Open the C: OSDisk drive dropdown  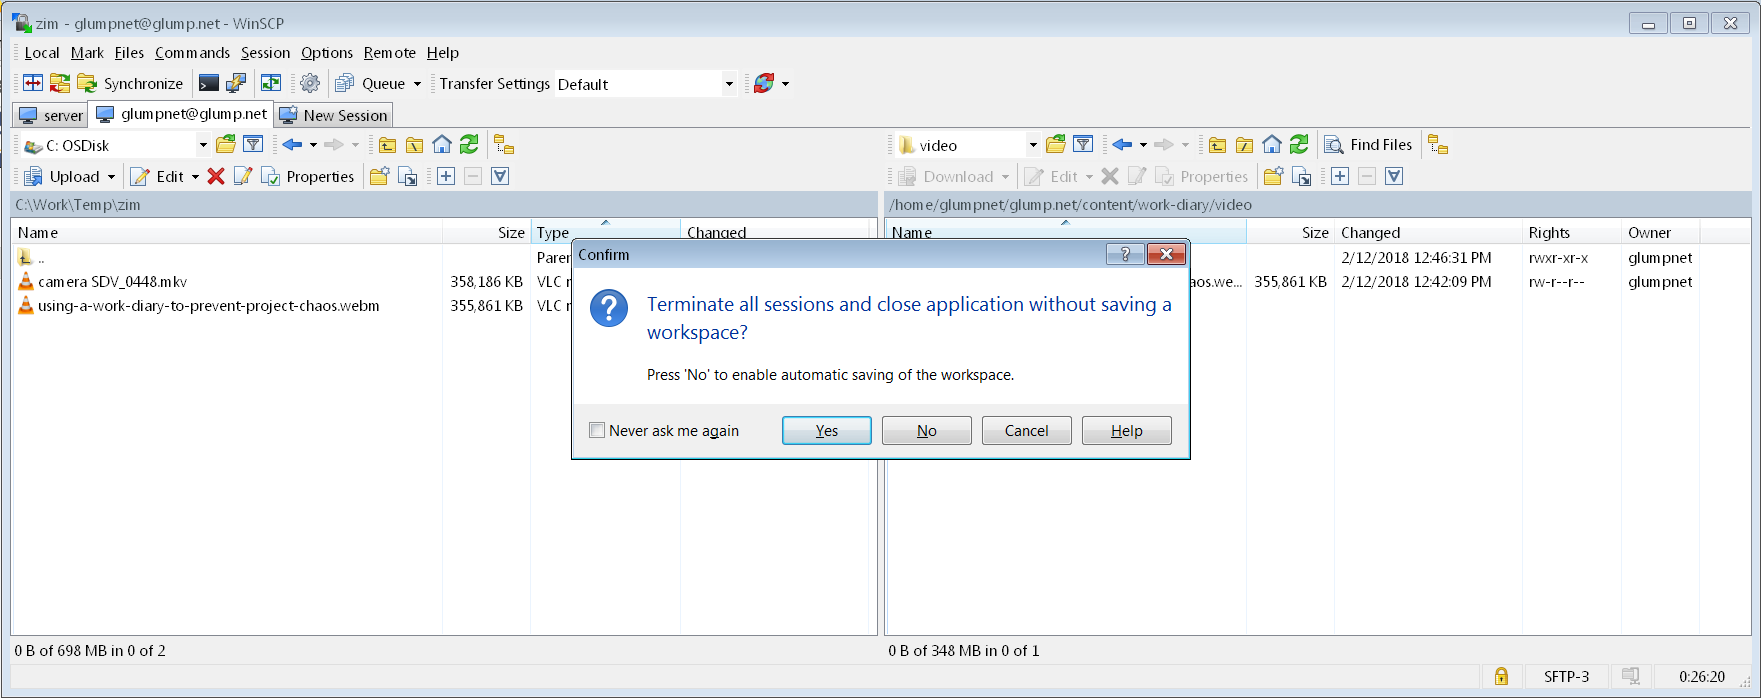(x=203, y=145)
